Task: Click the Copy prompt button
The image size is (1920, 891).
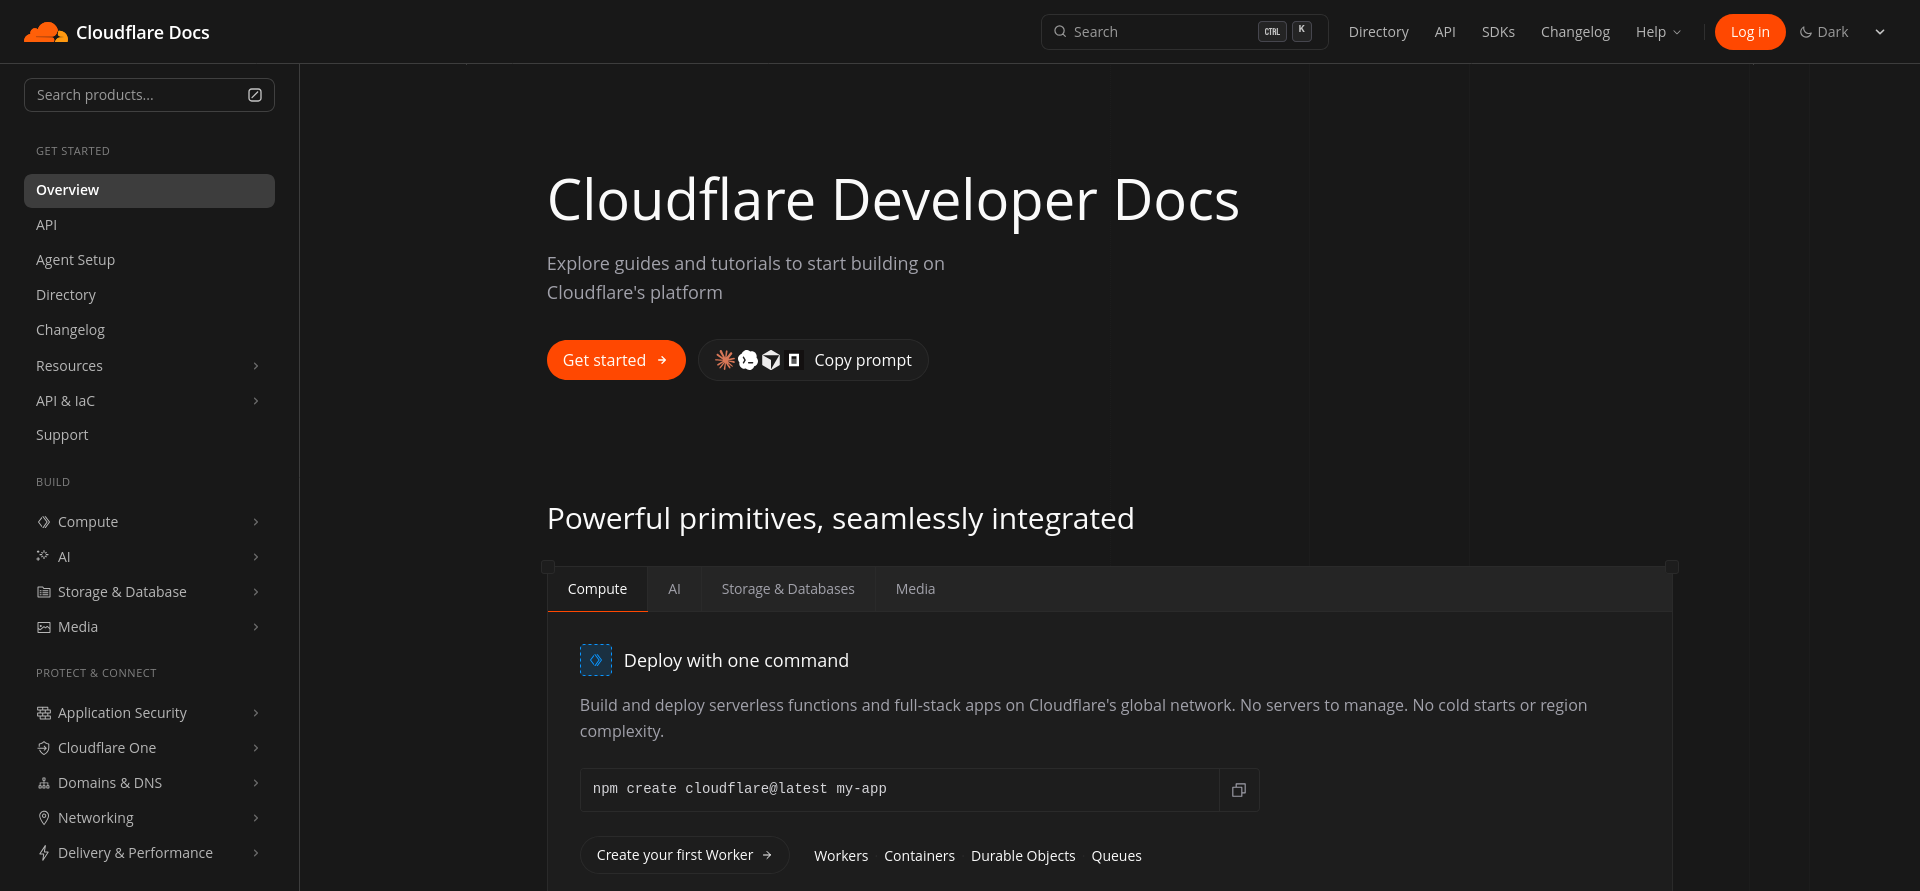Action: tap(813, 360)
